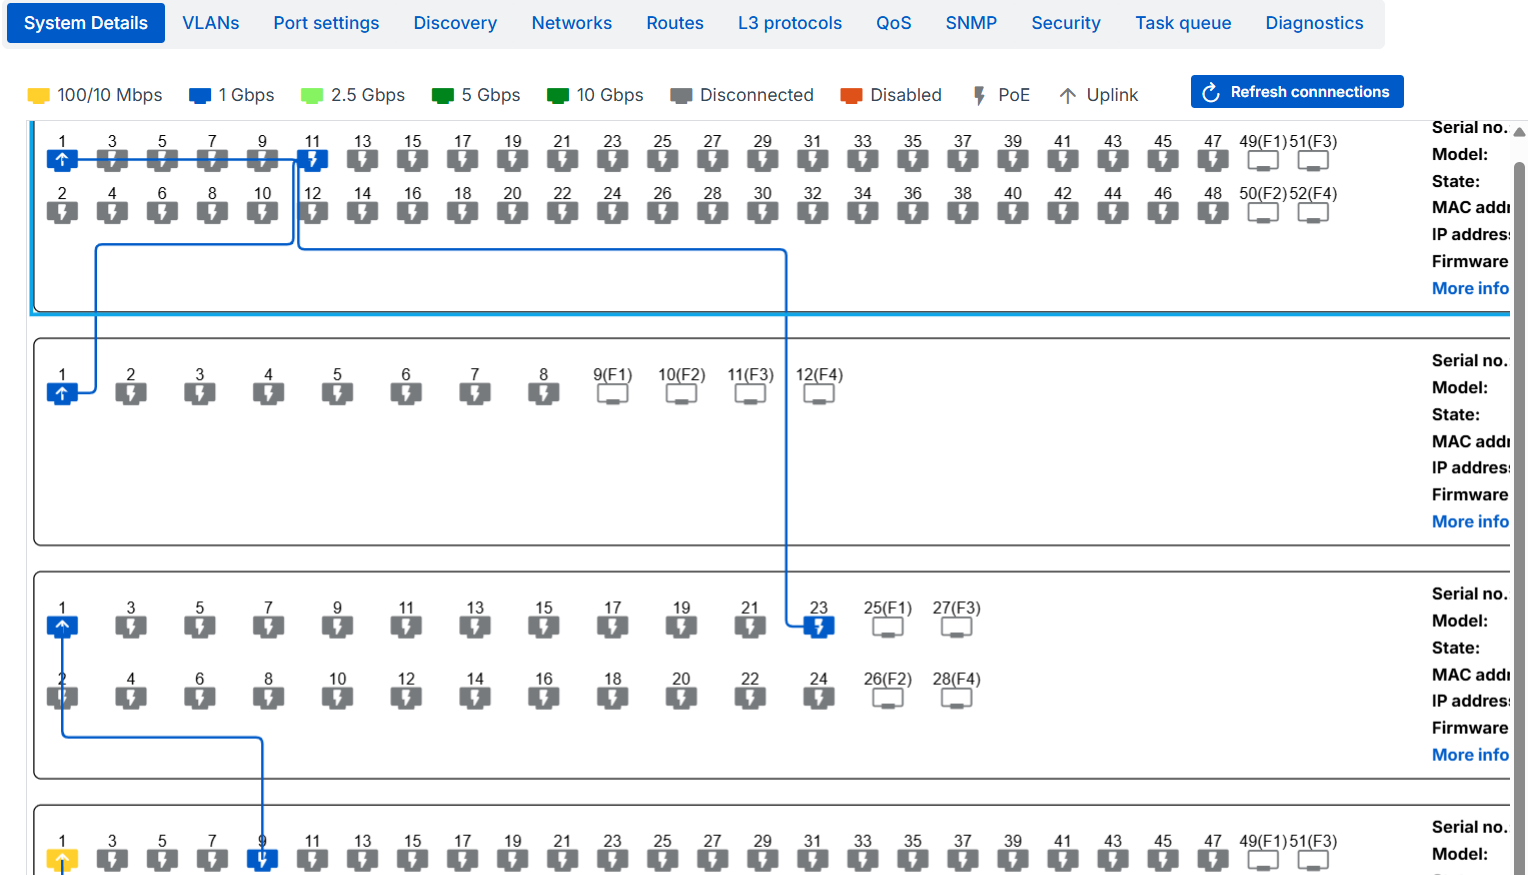Image resolution: width=1528 pixels, height=875 pixels.
Task: Click SFP port 49(F1) on the top switch
Action: [x=1263, y=160]
